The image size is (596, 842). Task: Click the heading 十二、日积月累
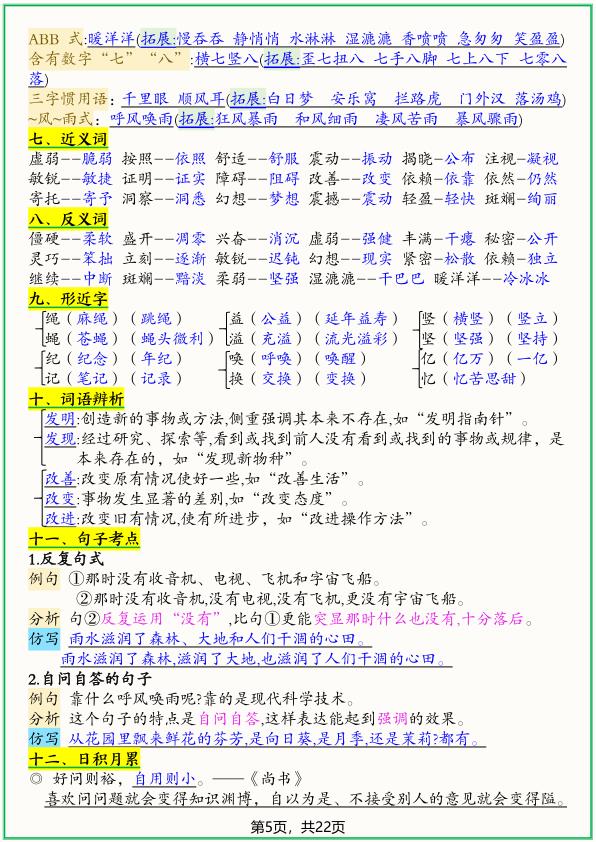point(84,759)
